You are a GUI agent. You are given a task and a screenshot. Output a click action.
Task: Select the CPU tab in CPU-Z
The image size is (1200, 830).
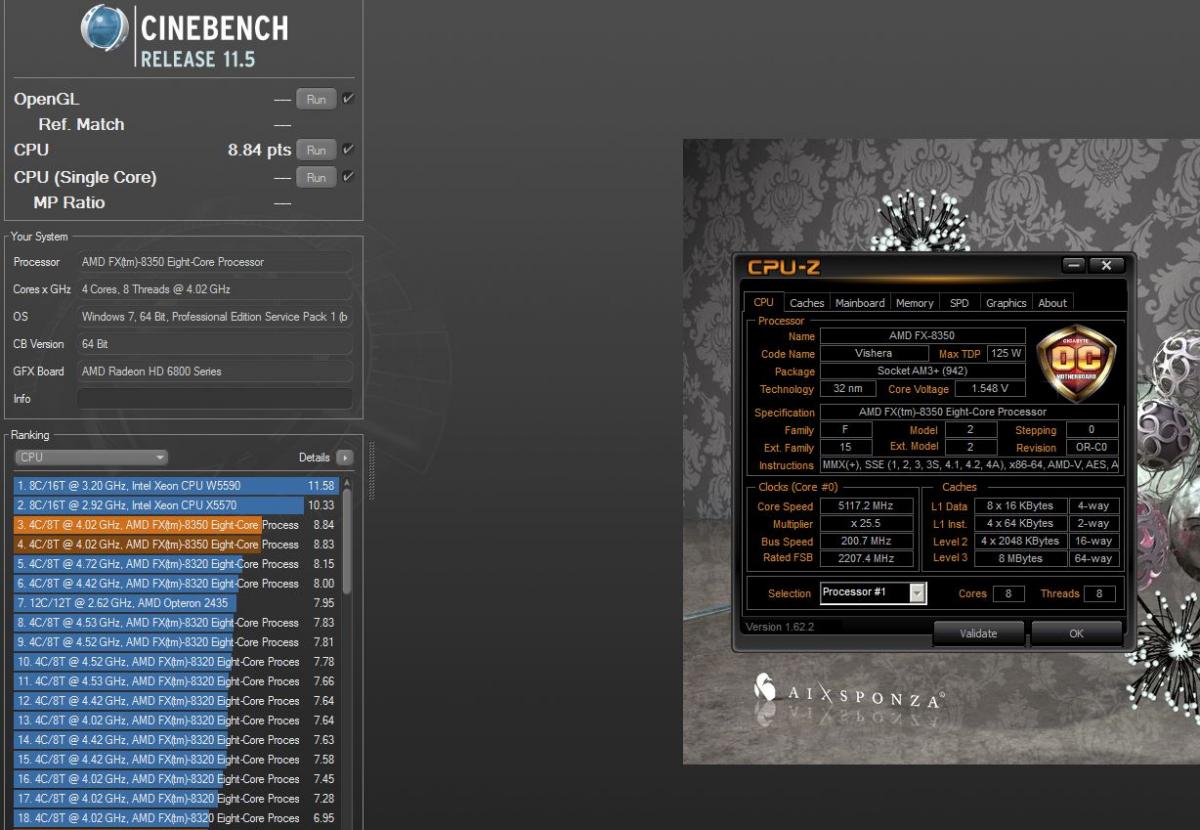[763, 302]
